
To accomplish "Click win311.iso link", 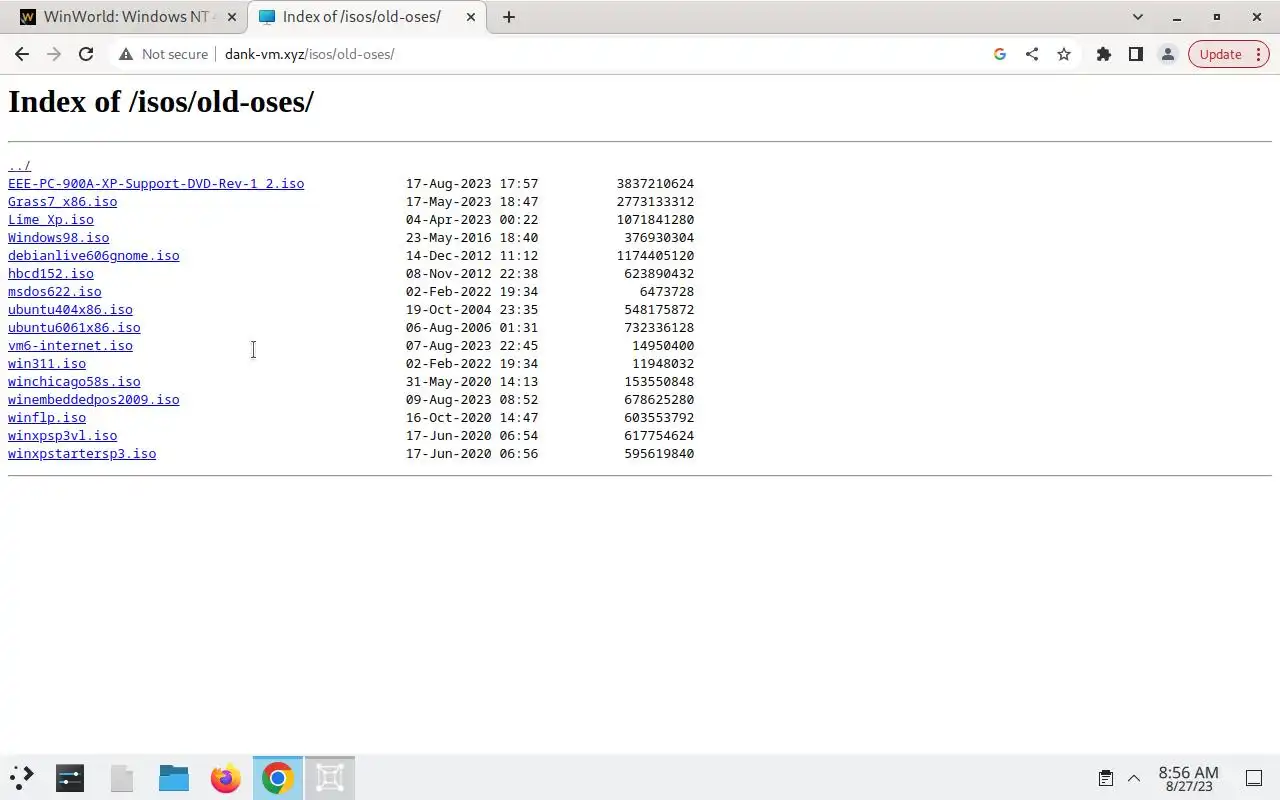I will coord(47,363).
